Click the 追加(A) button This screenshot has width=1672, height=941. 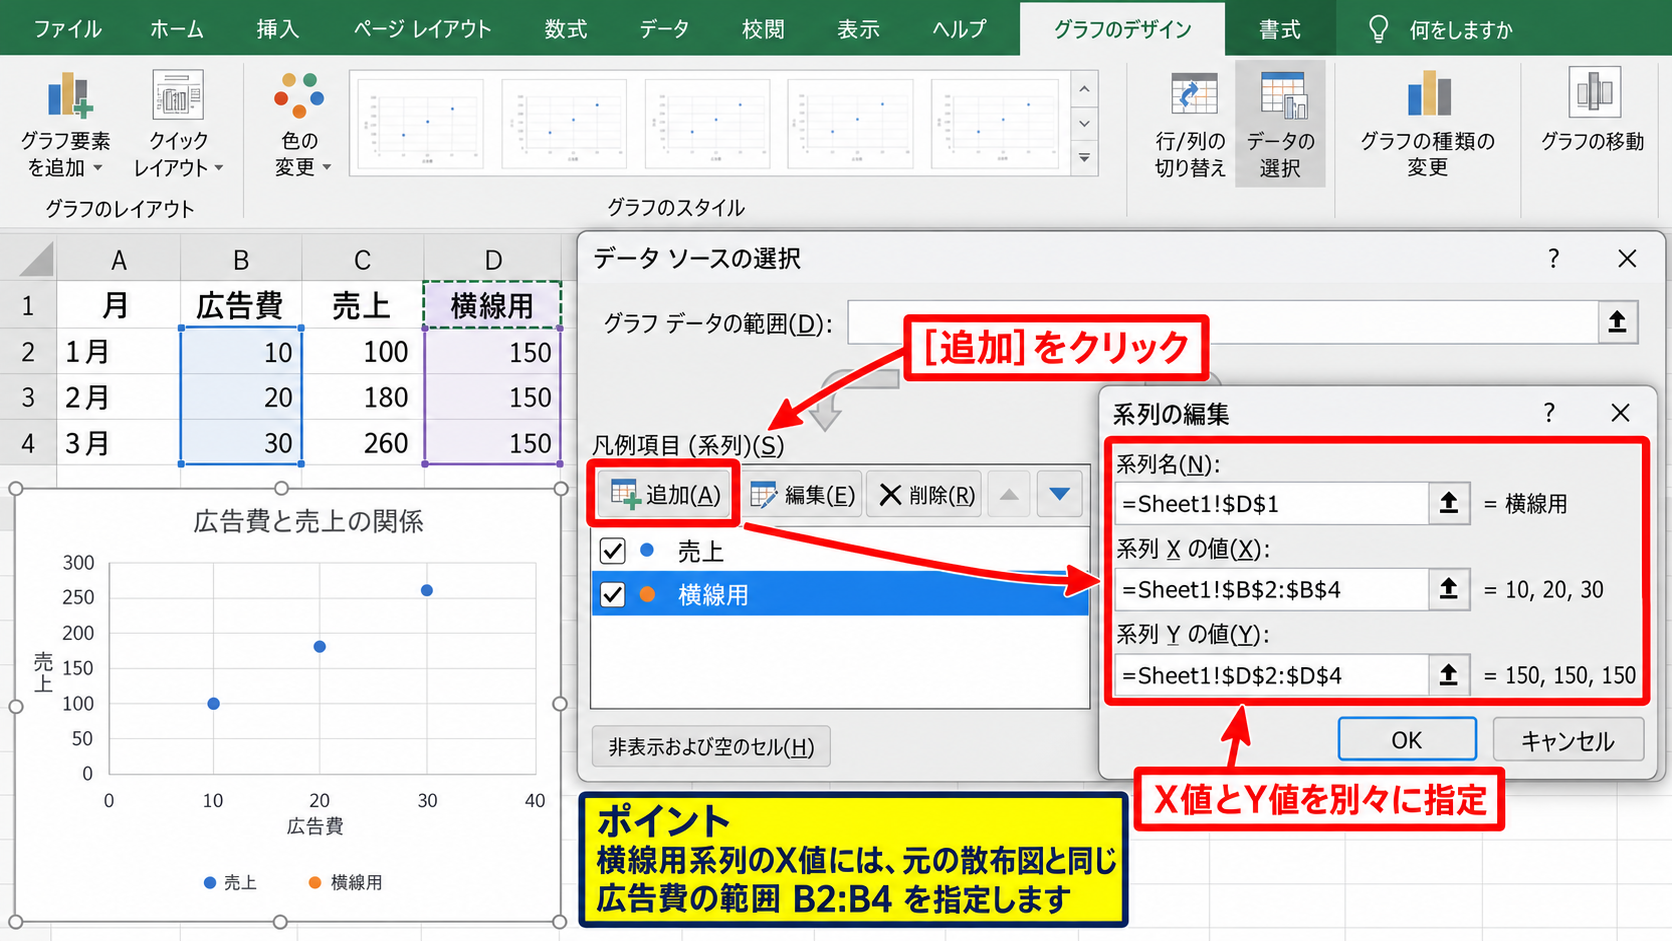click(x=665, y=494)
